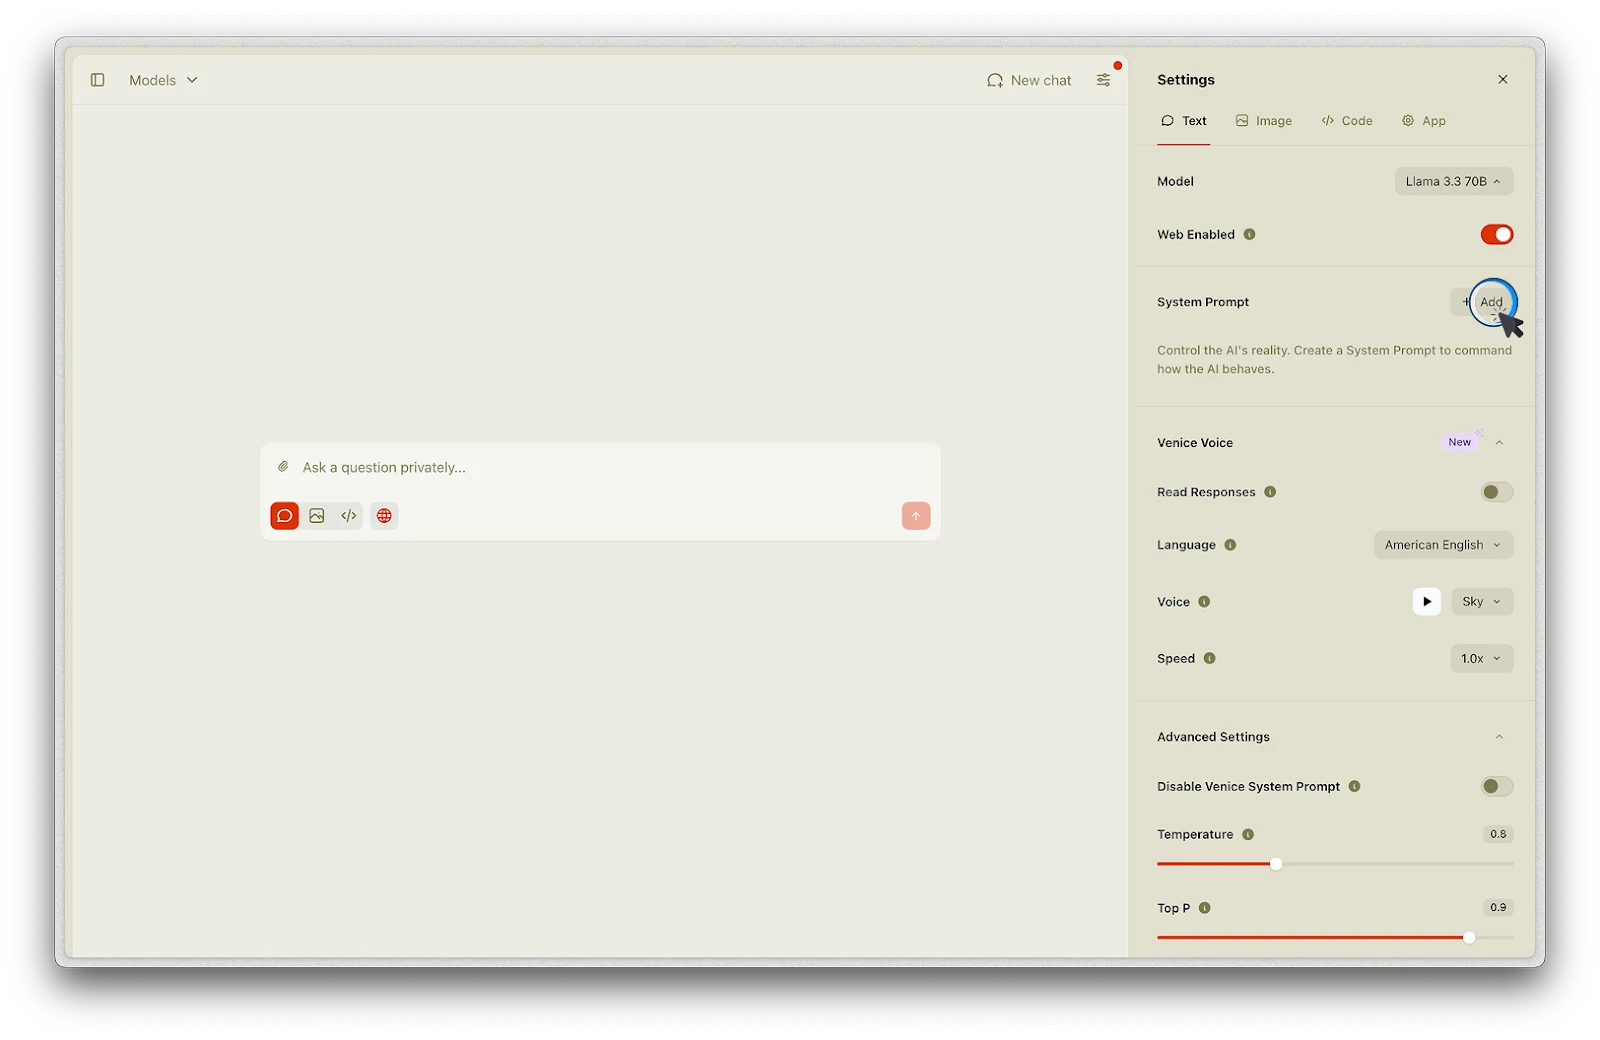Start a New chat
The width and height of the screenshot is (1600, 1040).
tap(1029, 80)
